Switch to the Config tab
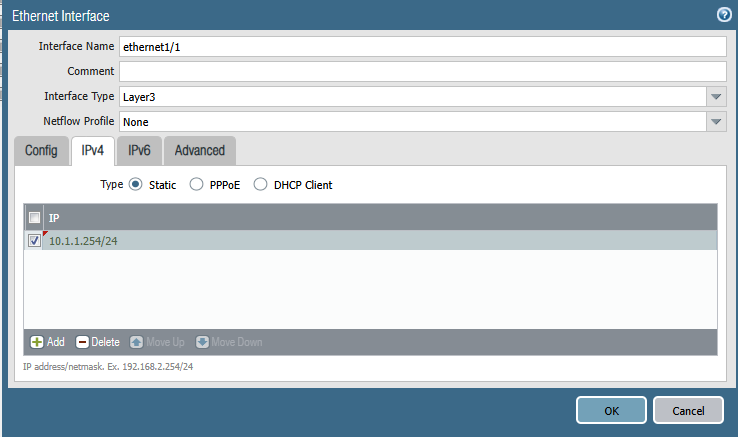The image size is (738, 437). pos(41,151)
